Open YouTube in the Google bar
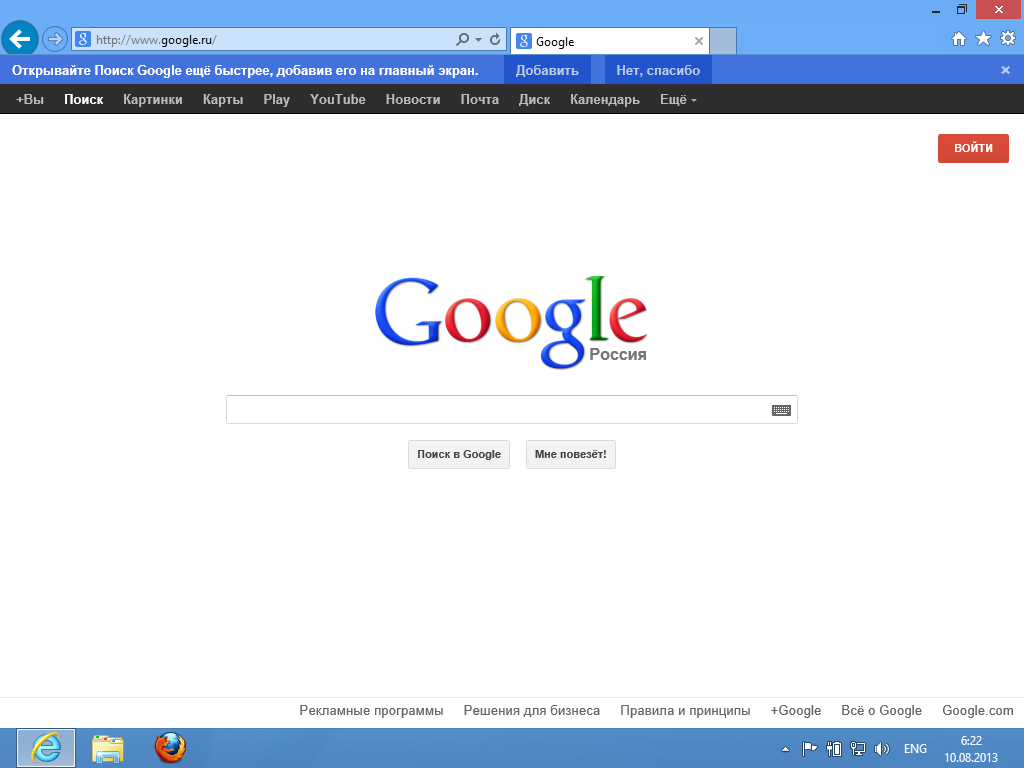Viewport: 1024px width, 768px height. [x=338, y=99]
